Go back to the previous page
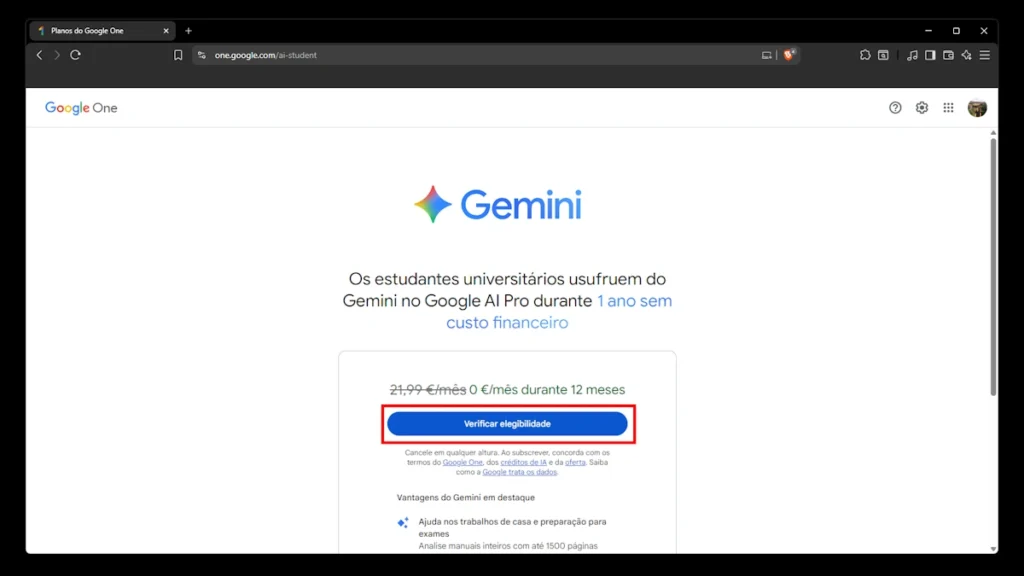Viewport: 1024px width, 576px height. 39,55
